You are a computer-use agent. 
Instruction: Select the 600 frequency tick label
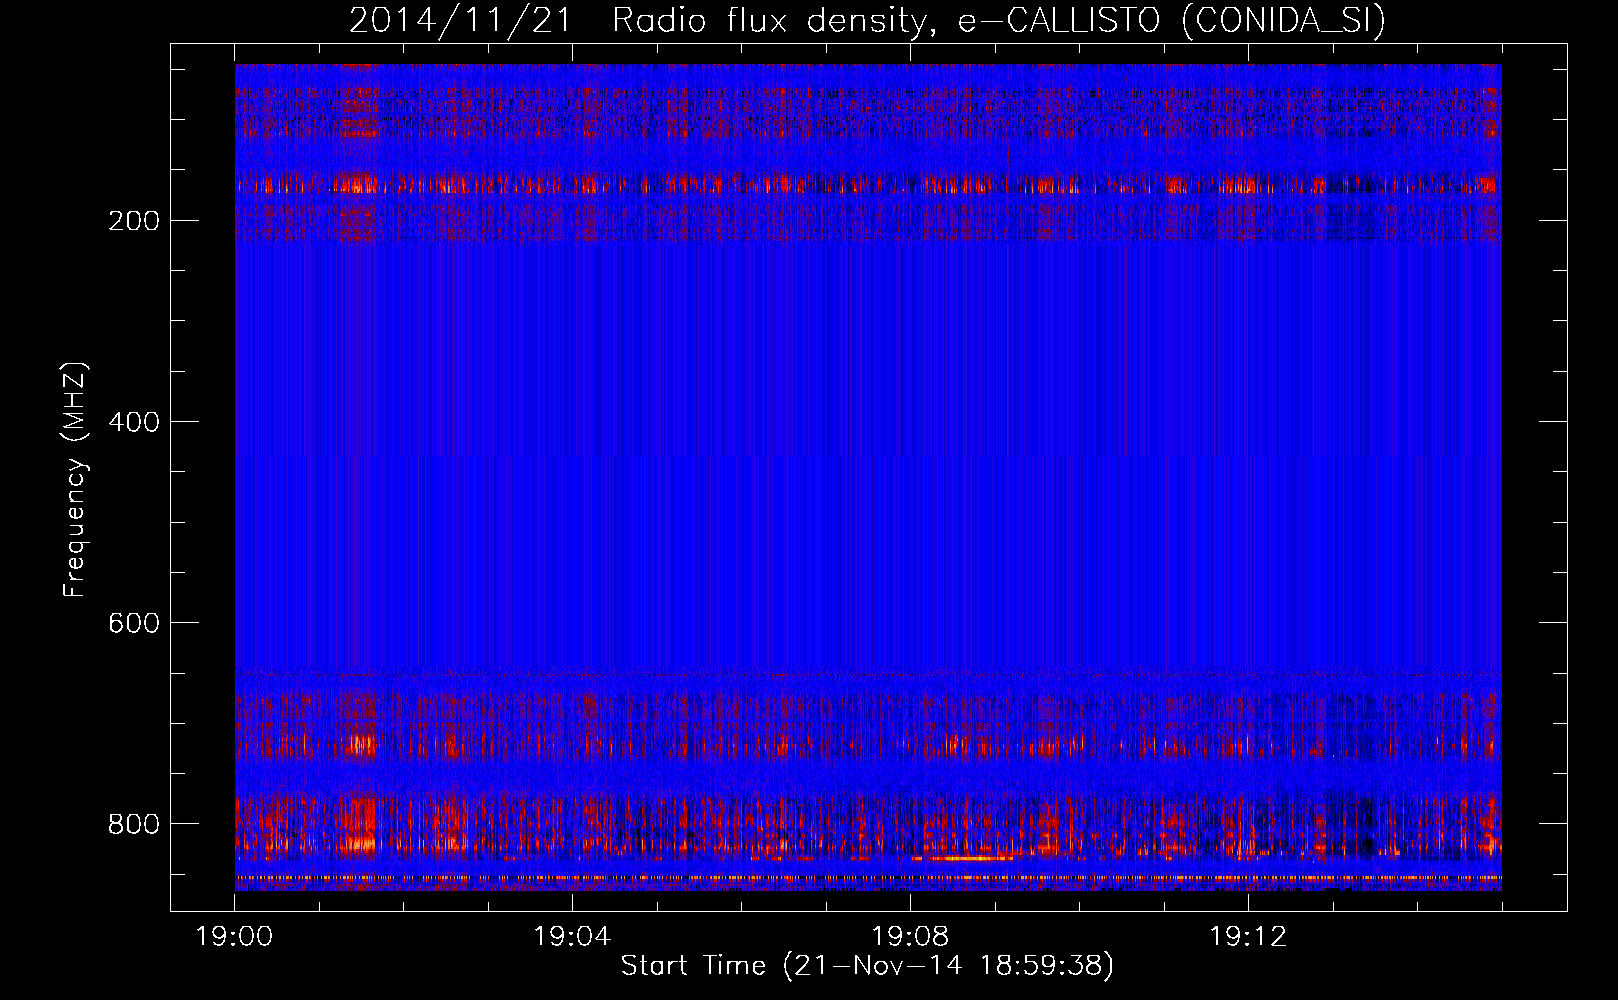click(x=133, y=623)
